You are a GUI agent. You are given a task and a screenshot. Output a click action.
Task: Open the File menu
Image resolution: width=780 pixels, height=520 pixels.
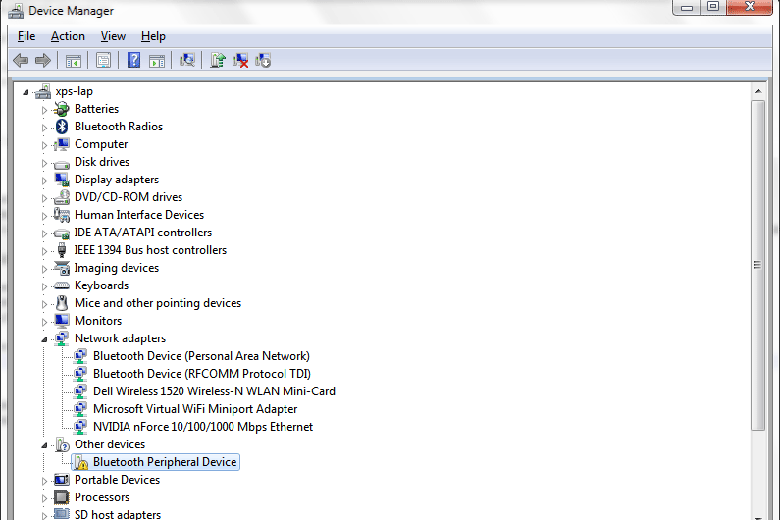[x=26, y=36]
